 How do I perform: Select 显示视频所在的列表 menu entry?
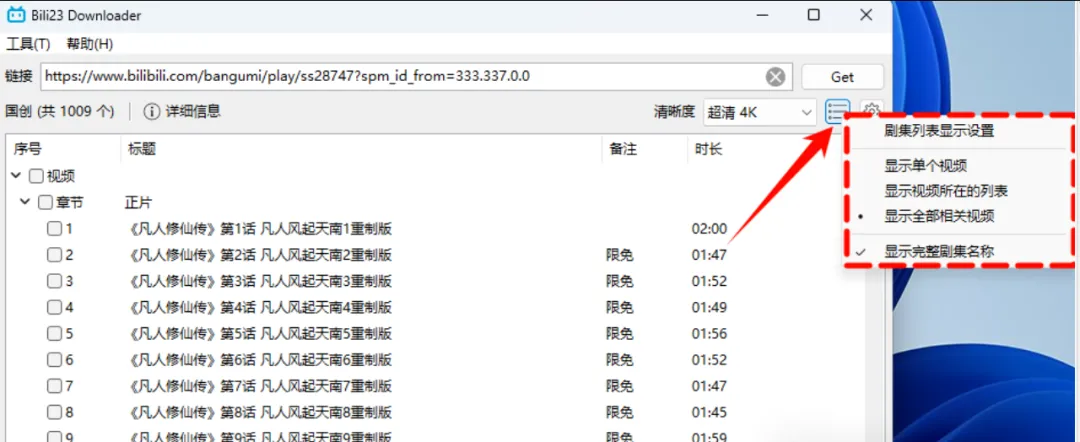tap(946, 191)
